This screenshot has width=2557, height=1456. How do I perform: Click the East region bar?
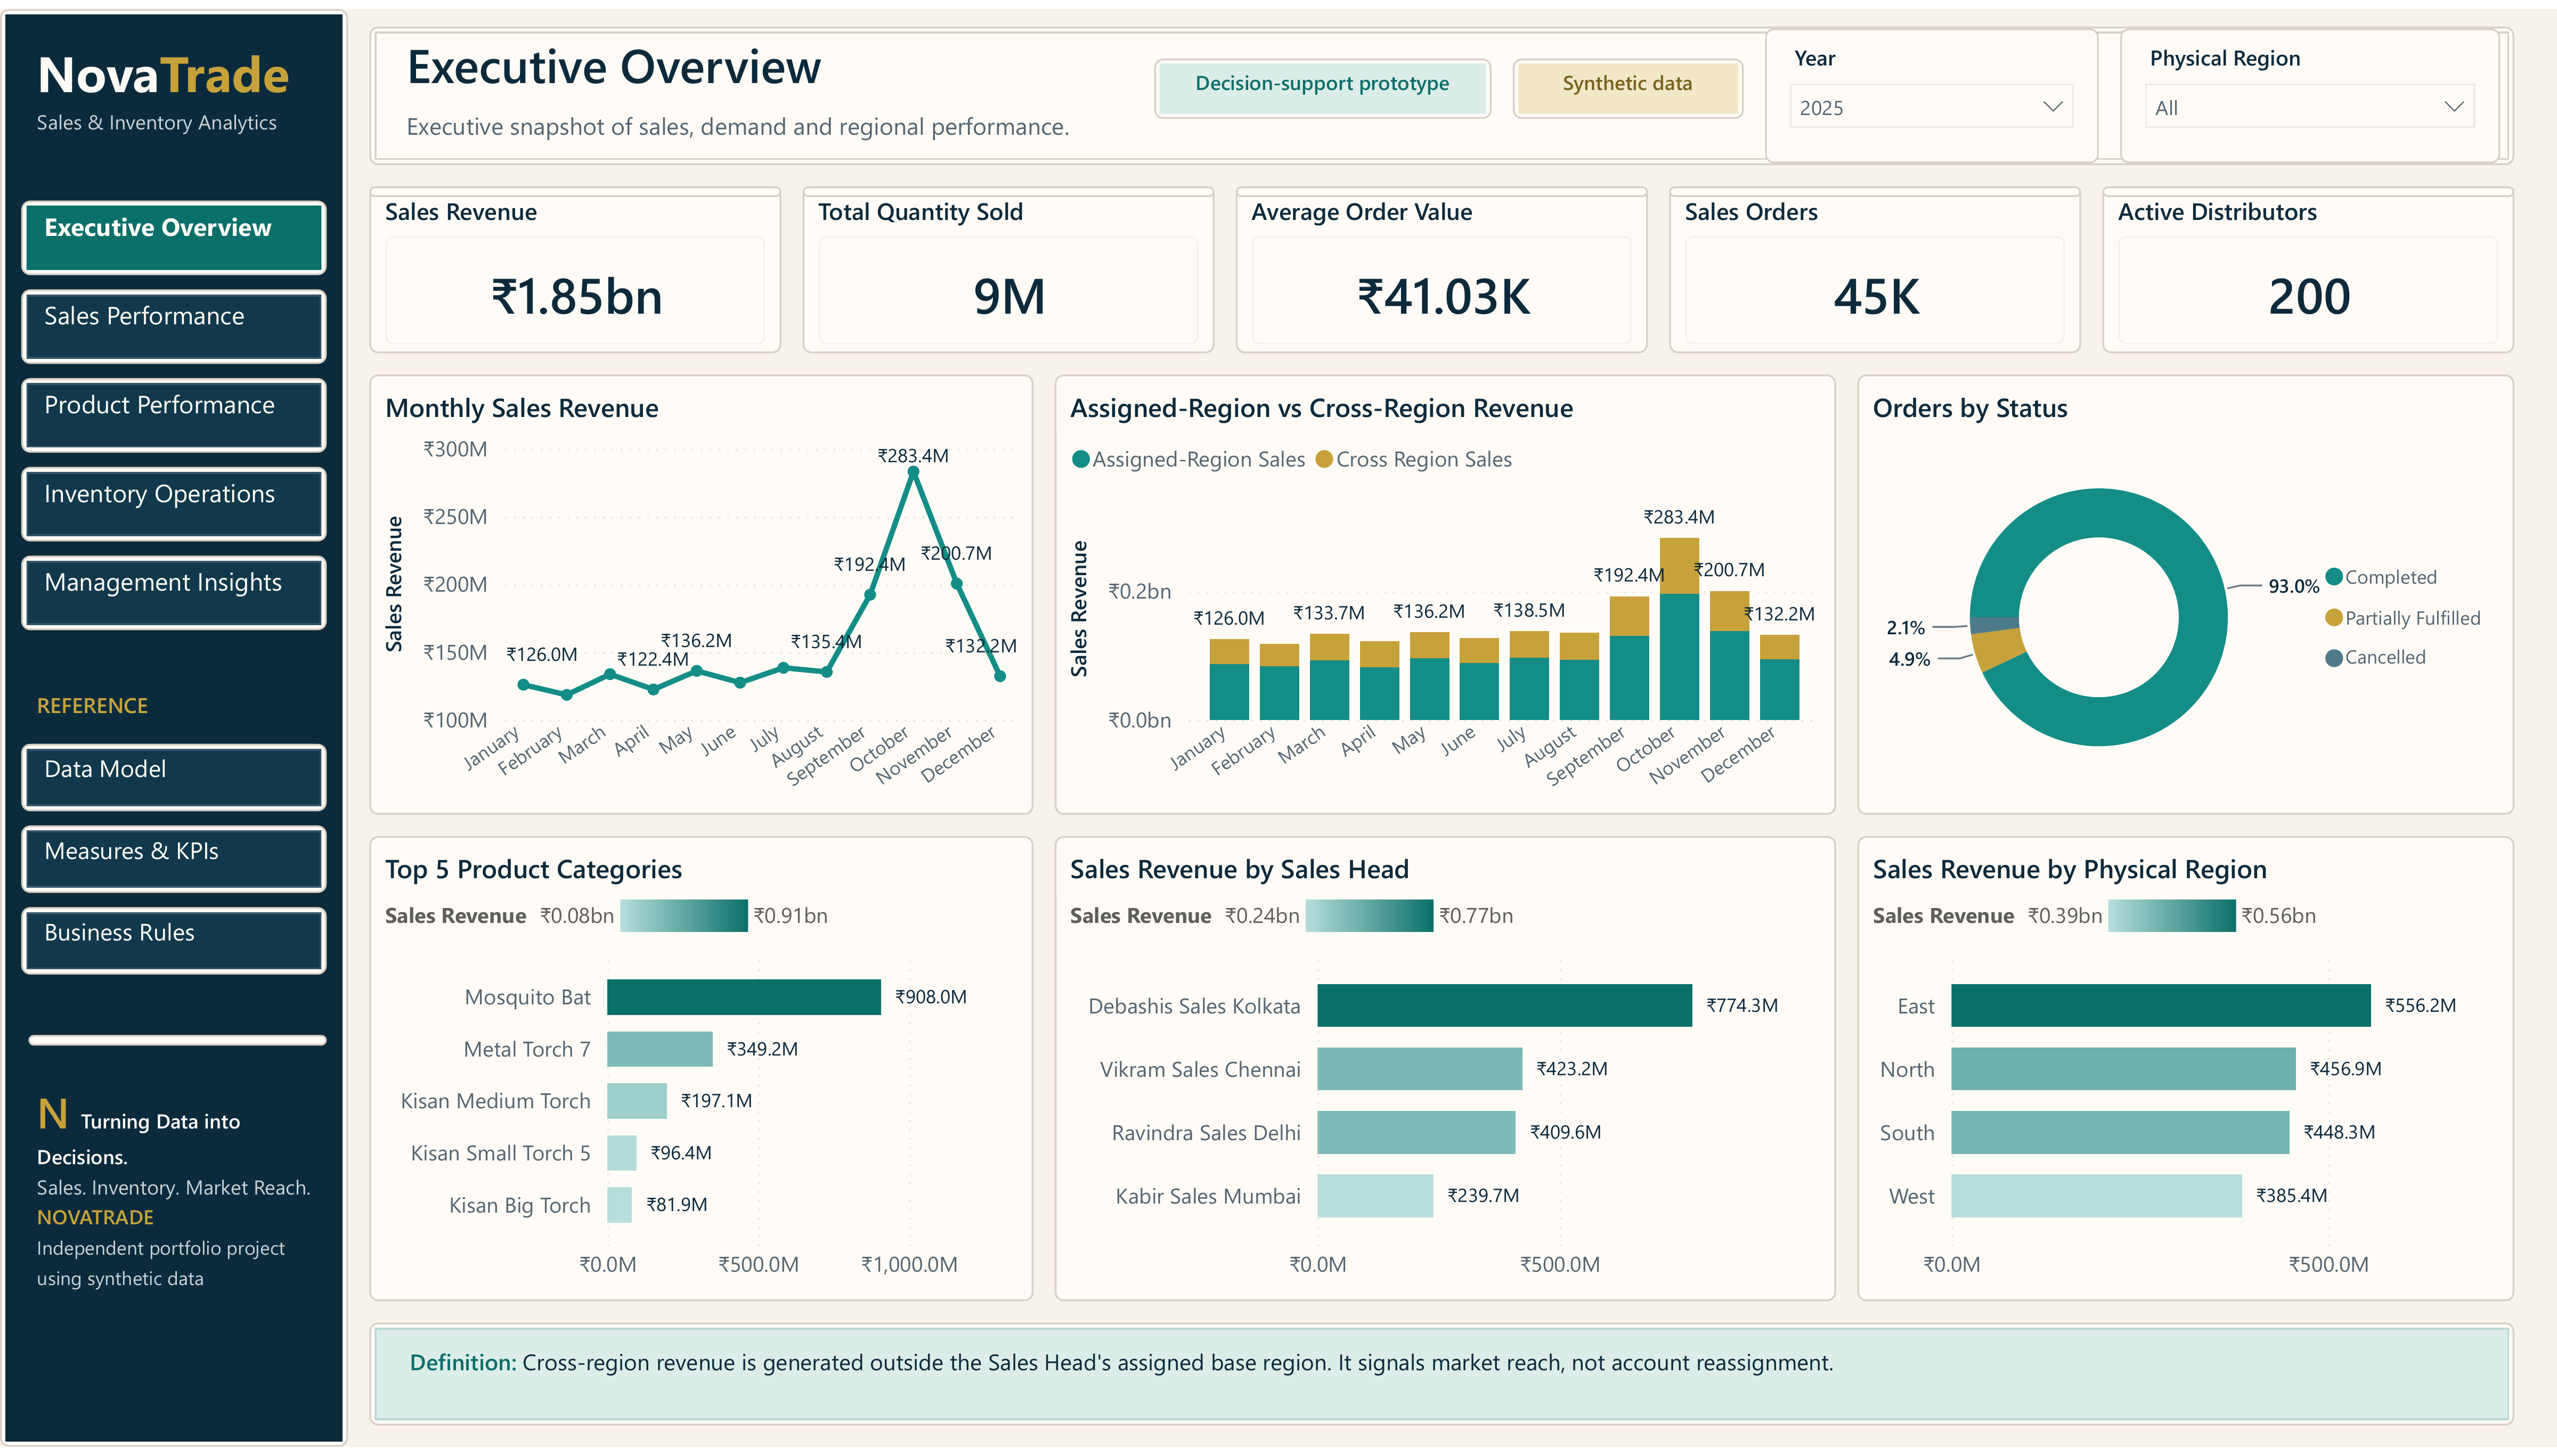(2161, 1006)
